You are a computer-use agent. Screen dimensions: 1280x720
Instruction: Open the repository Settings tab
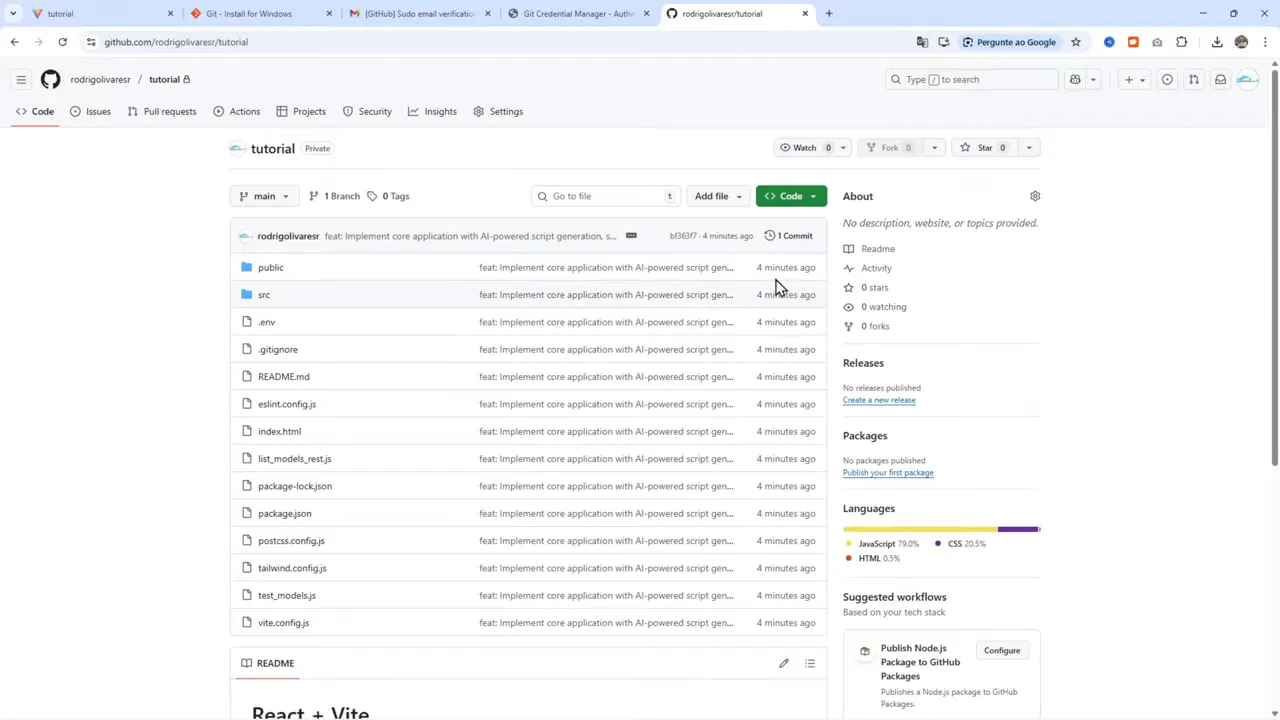click(506, 111)
